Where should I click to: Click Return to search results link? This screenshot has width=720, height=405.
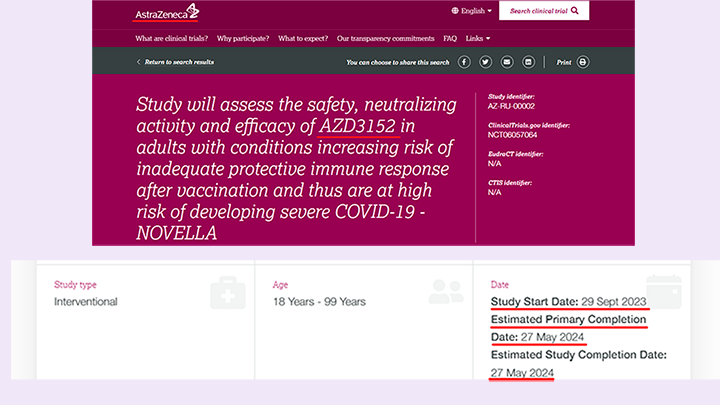[x=179, y=62]
